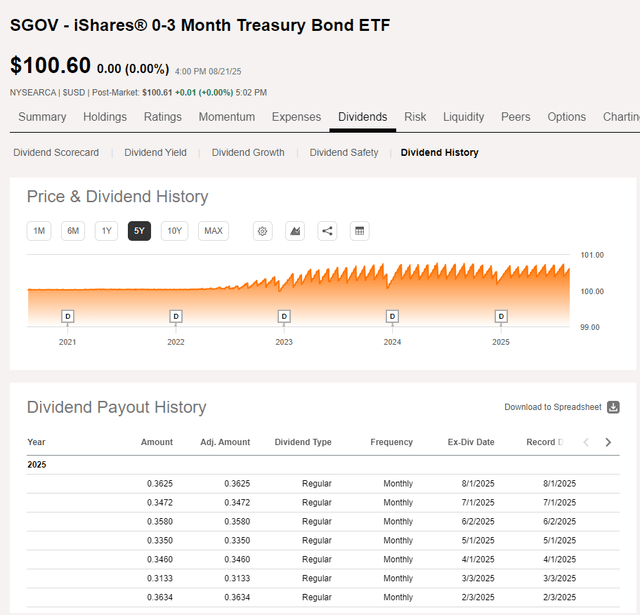Click record date 4/1/2025 cell
The width and height of the screenshot is (640, 615).
click(x=560, y=559)
